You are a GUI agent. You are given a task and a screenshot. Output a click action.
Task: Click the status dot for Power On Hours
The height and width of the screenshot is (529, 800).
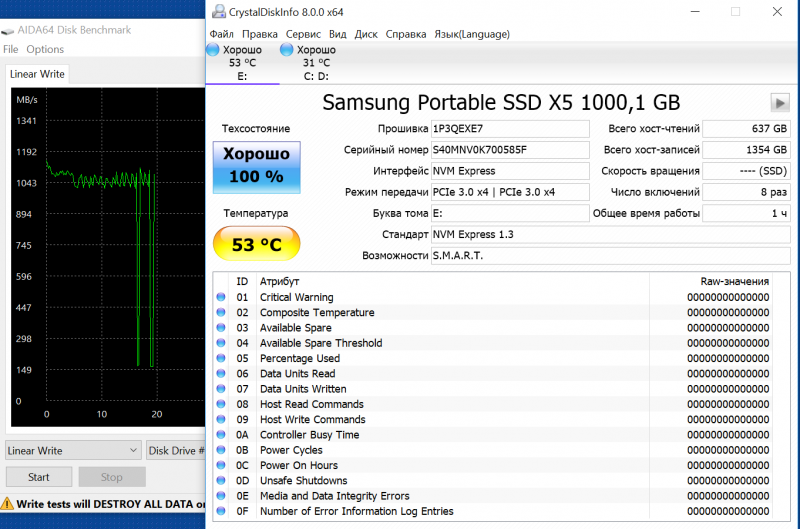[x=221, y=465]
